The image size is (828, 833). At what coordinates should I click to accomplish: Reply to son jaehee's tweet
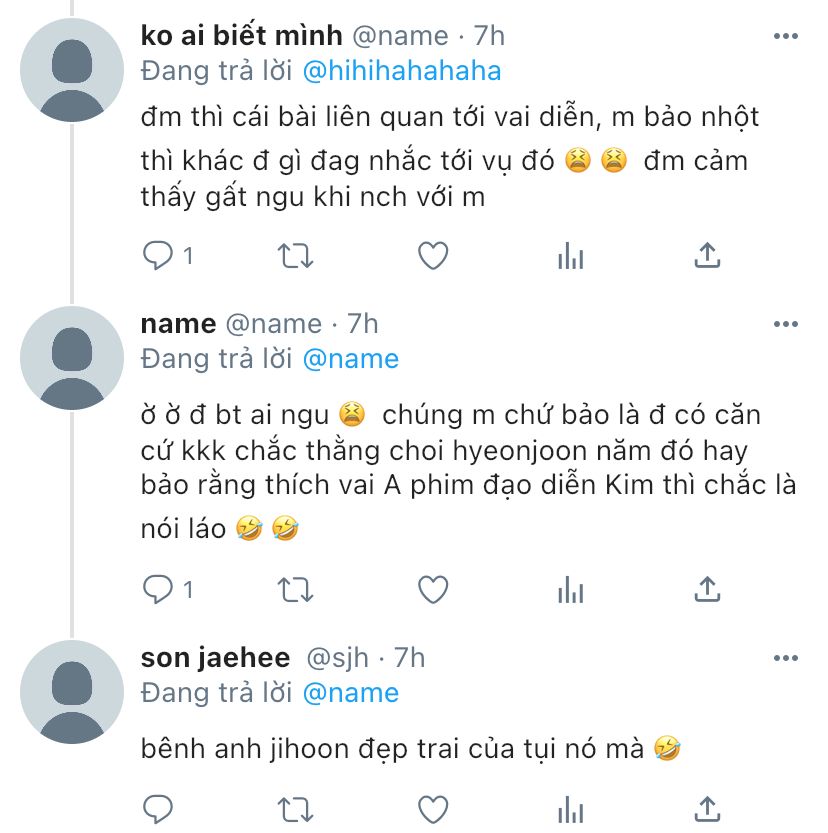click(158, 810)
